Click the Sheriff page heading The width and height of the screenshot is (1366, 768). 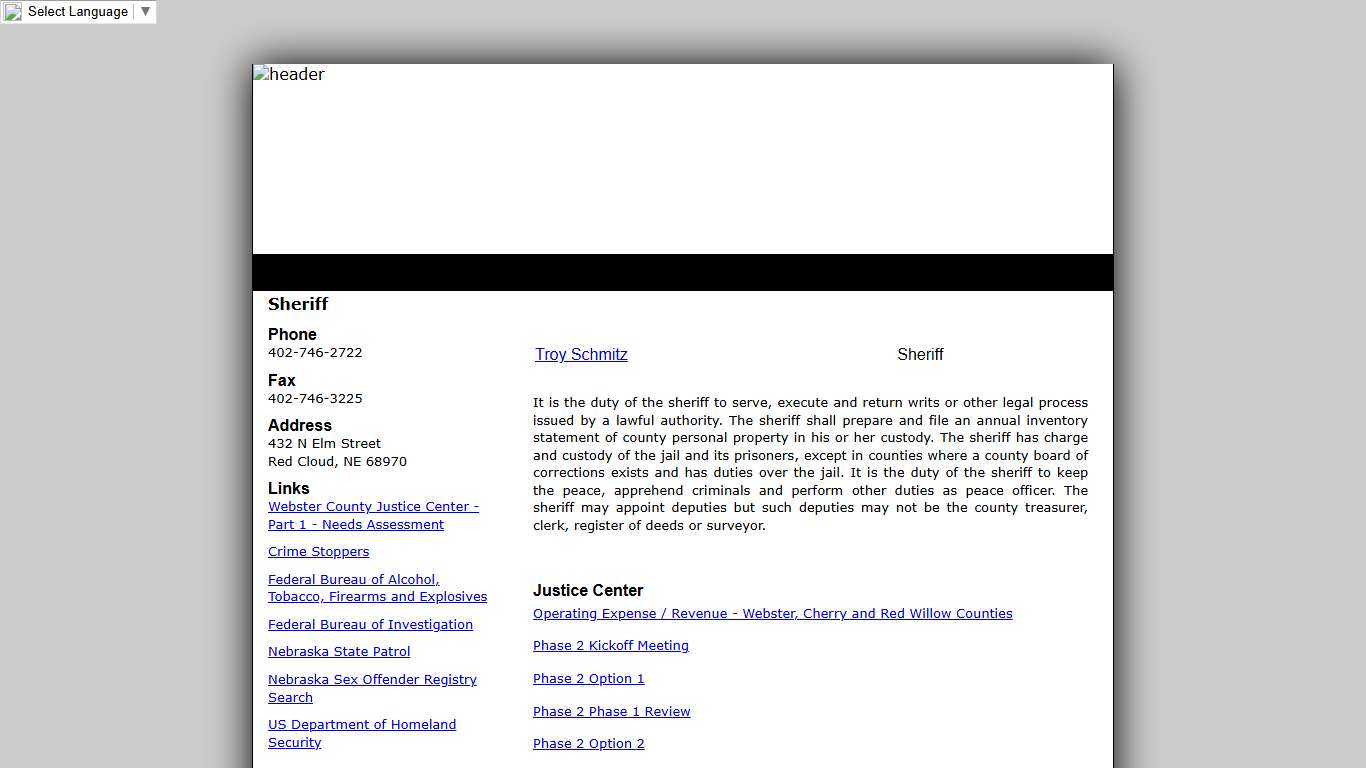tap(298, 304)
